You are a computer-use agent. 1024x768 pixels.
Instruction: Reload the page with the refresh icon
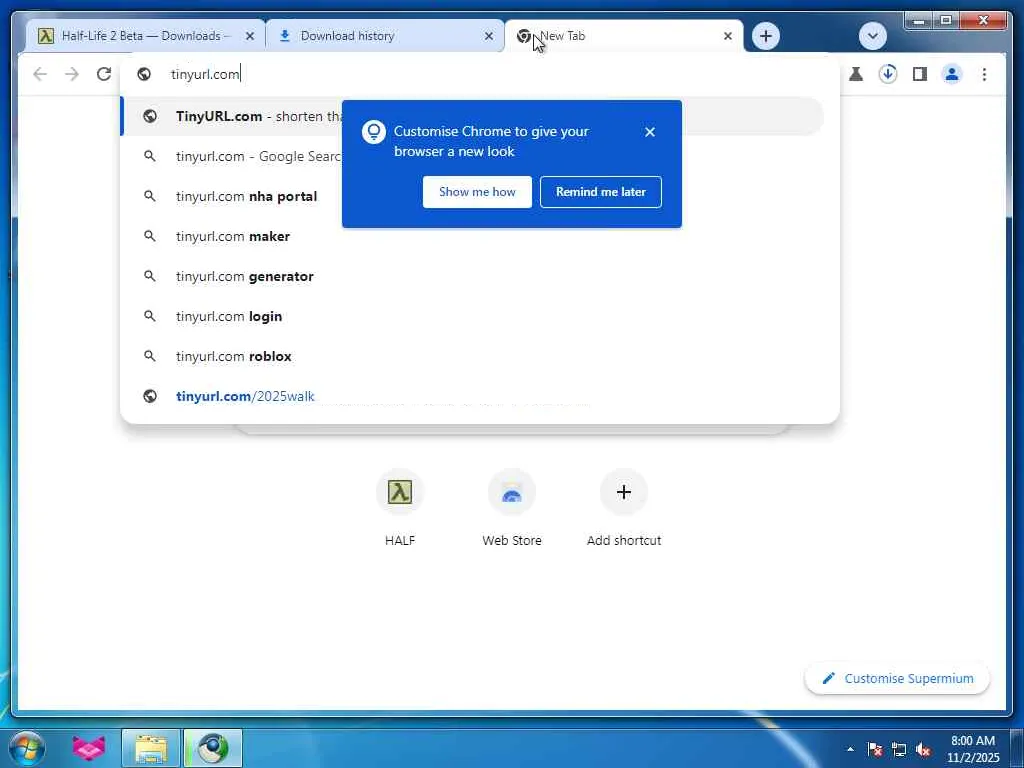coord(104,74)
